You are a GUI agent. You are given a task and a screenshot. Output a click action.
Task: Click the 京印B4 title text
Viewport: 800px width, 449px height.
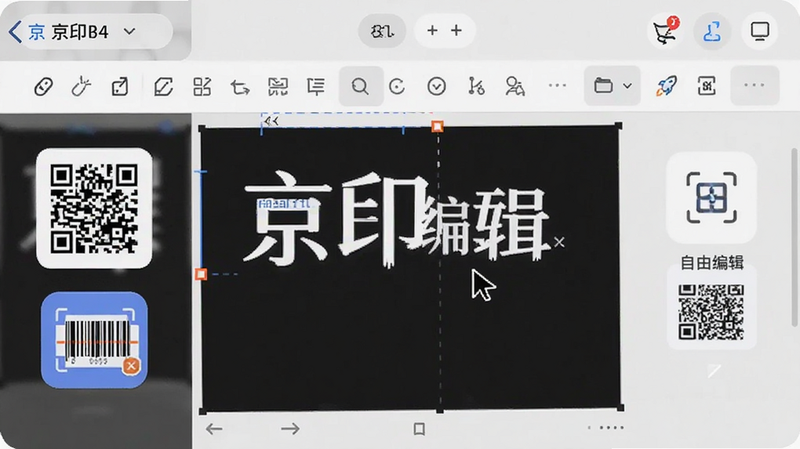pyautogui.click(x=80, y=32)
